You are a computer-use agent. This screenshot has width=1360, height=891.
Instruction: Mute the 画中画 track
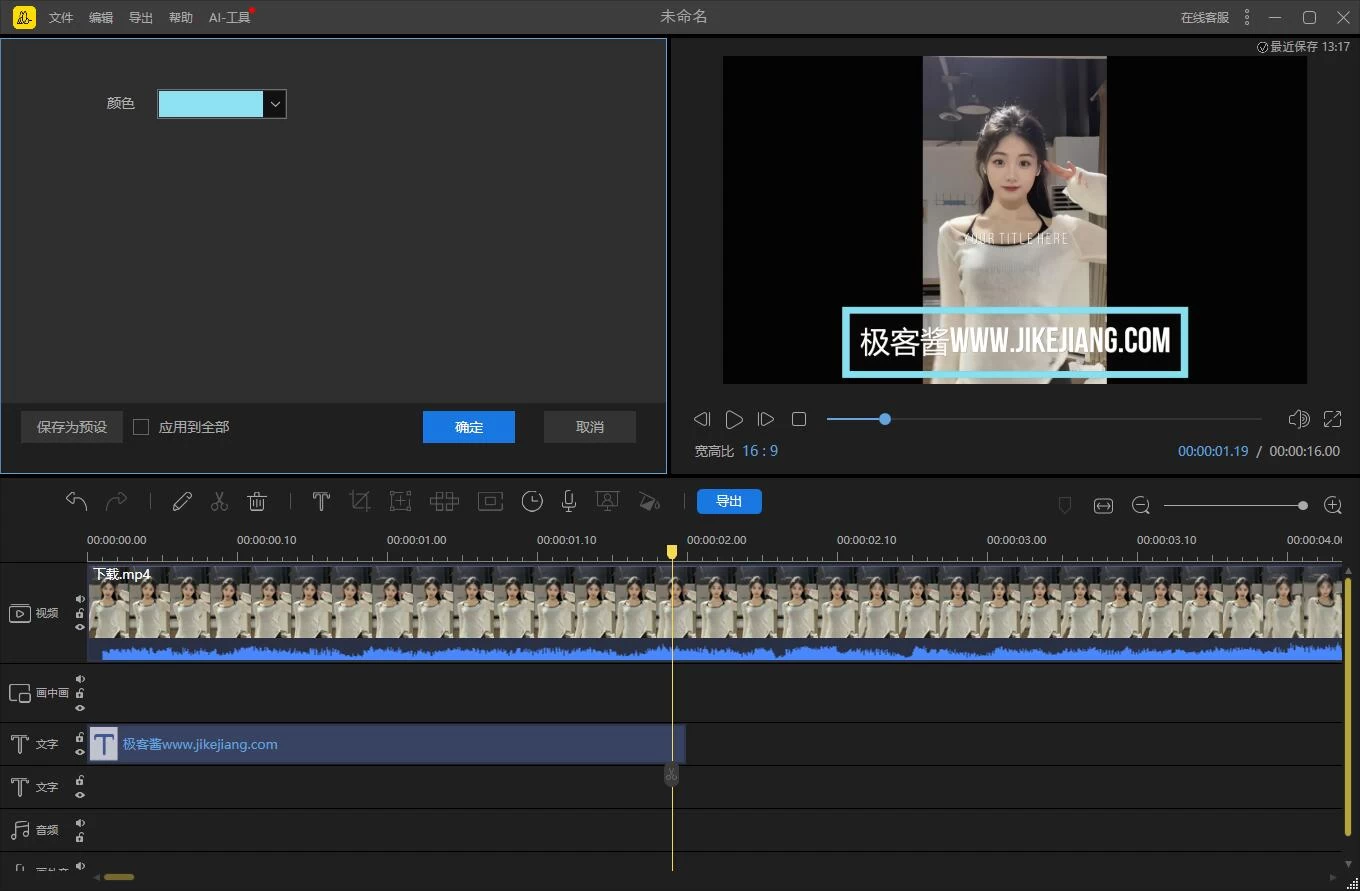[x=80, y=679]
